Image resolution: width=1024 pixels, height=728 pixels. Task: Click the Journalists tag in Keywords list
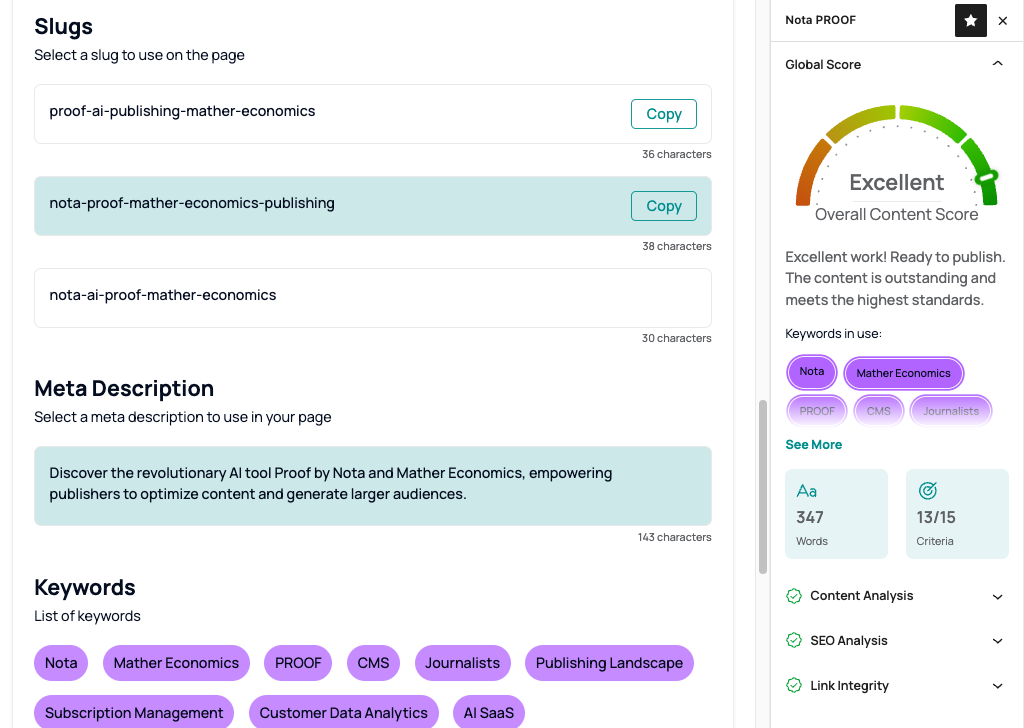click(x=462, y=663)
